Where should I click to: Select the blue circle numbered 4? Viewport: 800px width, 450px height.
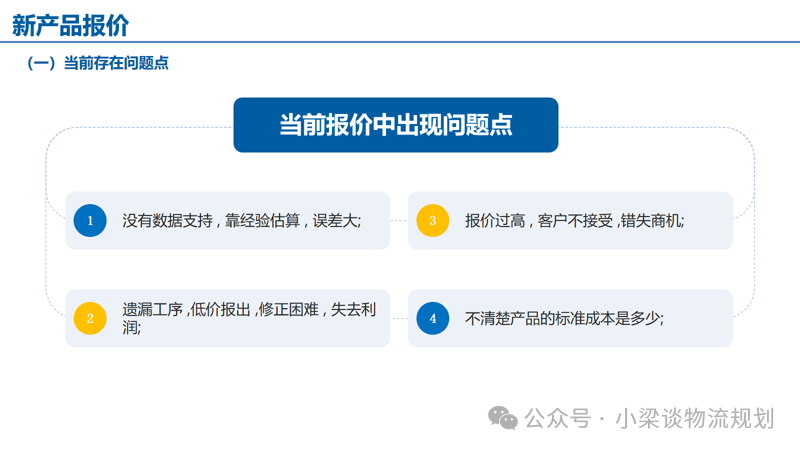pyautogui.click(x=433, y=318)
